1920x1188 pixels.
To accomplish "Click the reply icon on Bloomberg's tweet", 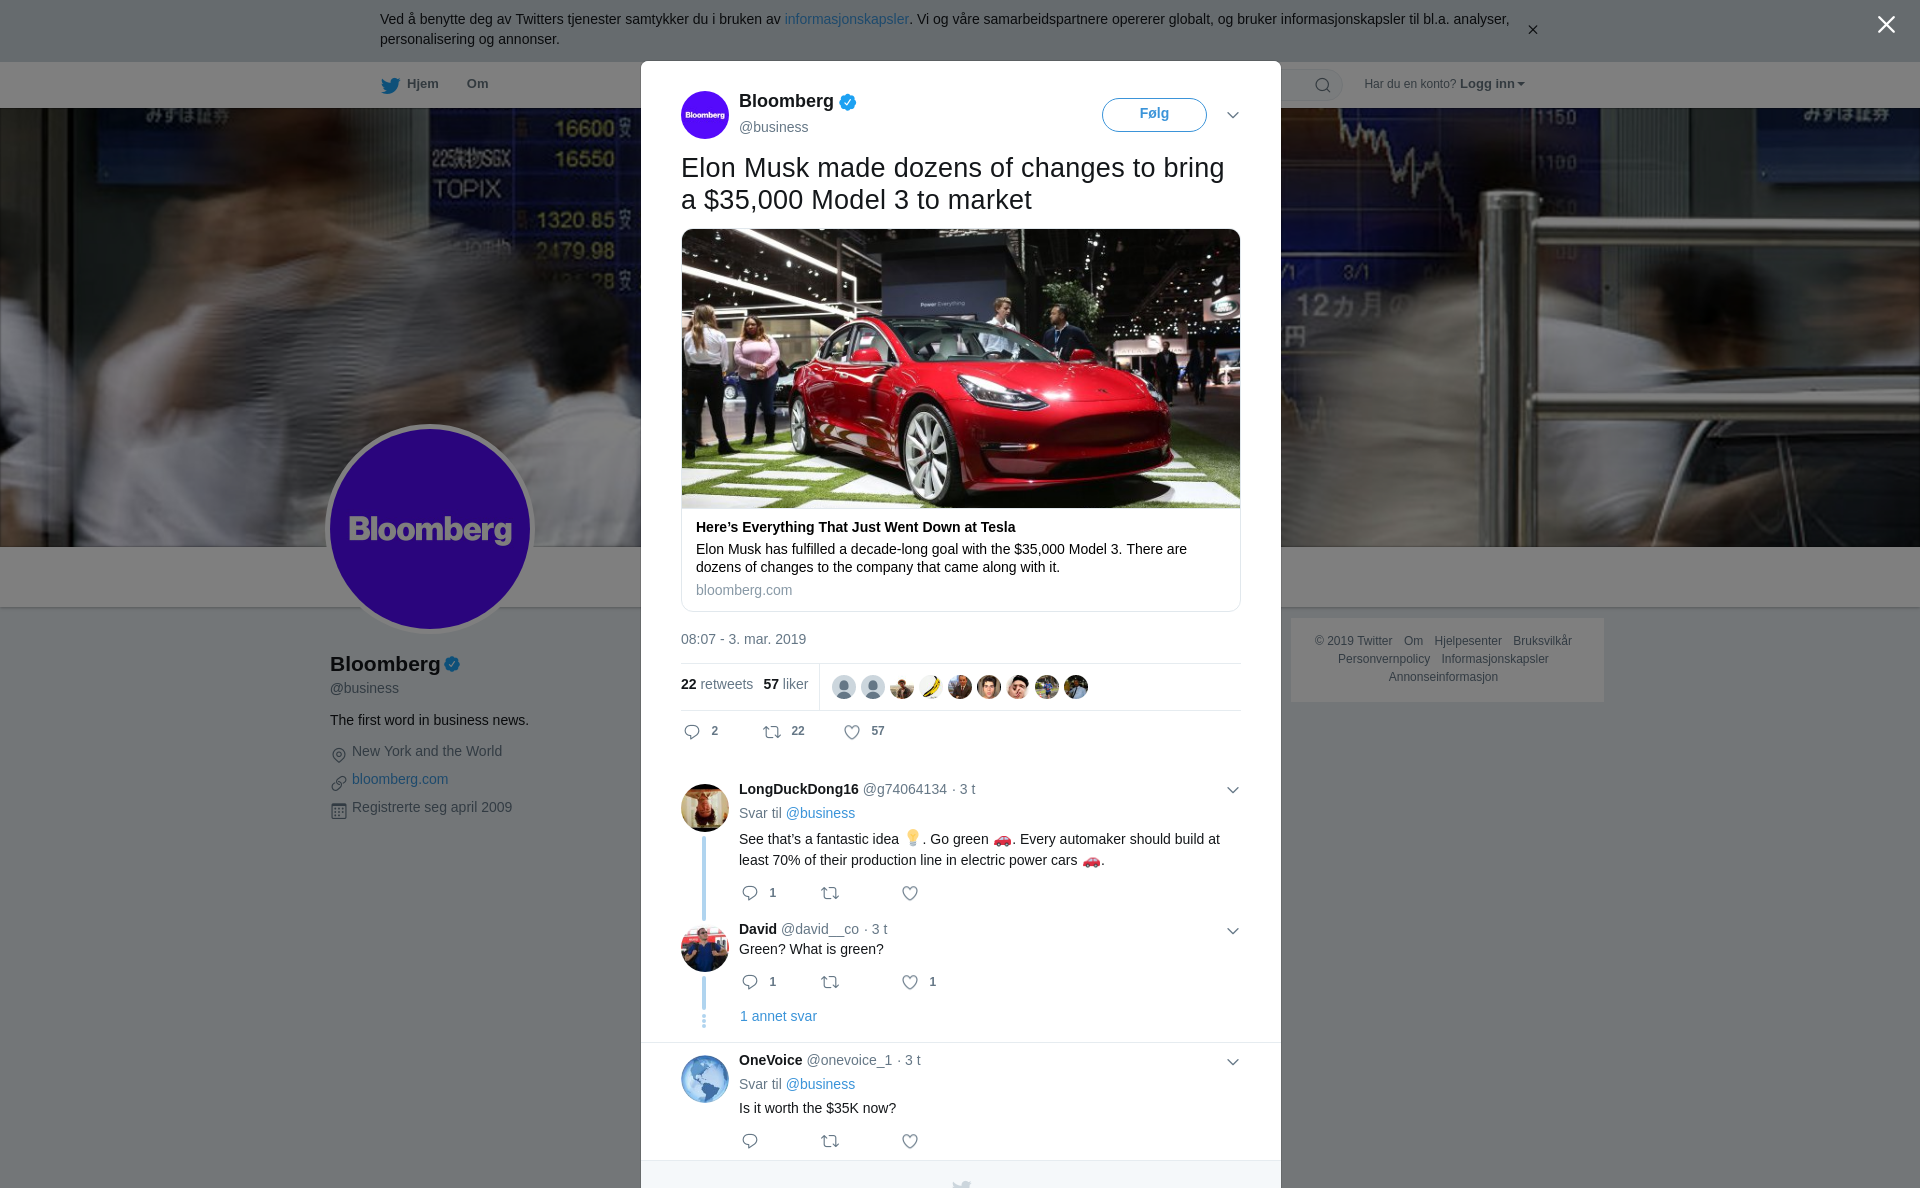I will click(692, 732).
